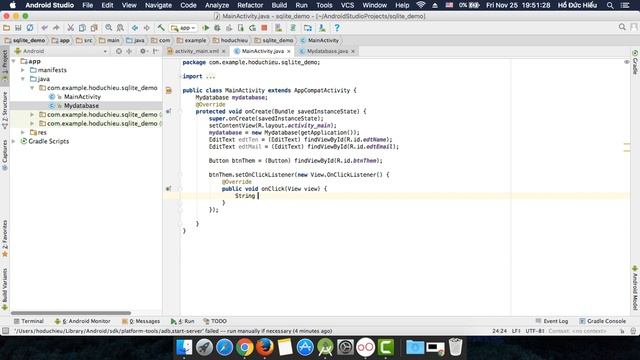Open the Gradle Console panel
The image size is (640, 360).
click(x=602, y=321)
